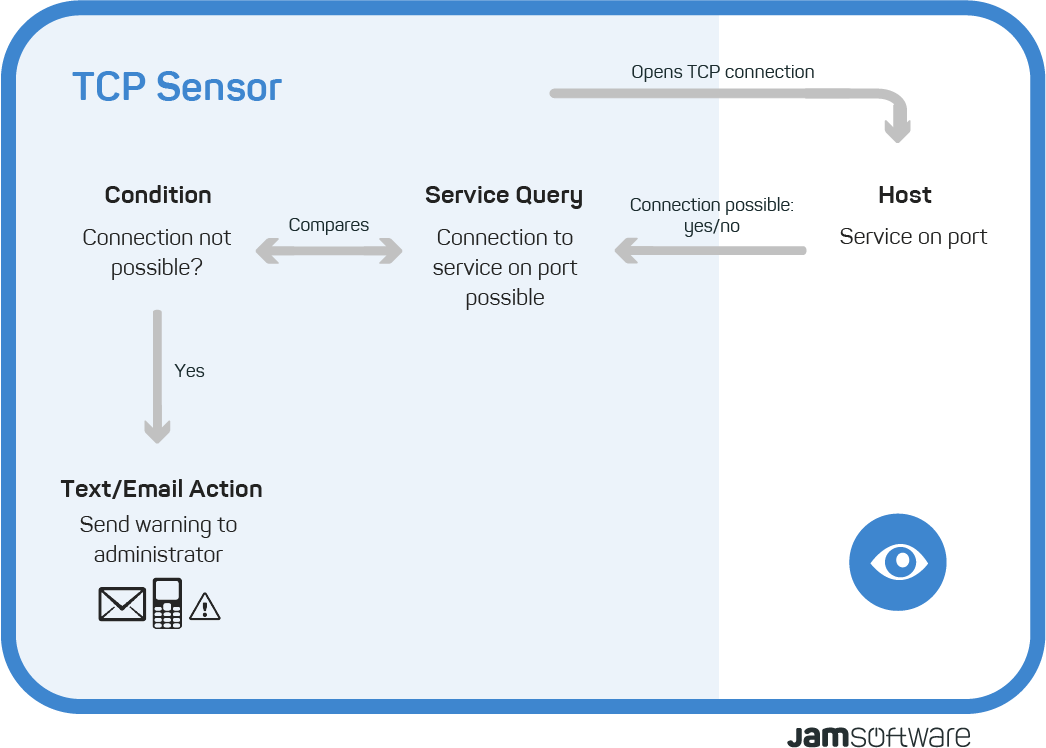Click the warning triangle icon
This screenshot has height=748, width=1046.
(x=205, y=607)
